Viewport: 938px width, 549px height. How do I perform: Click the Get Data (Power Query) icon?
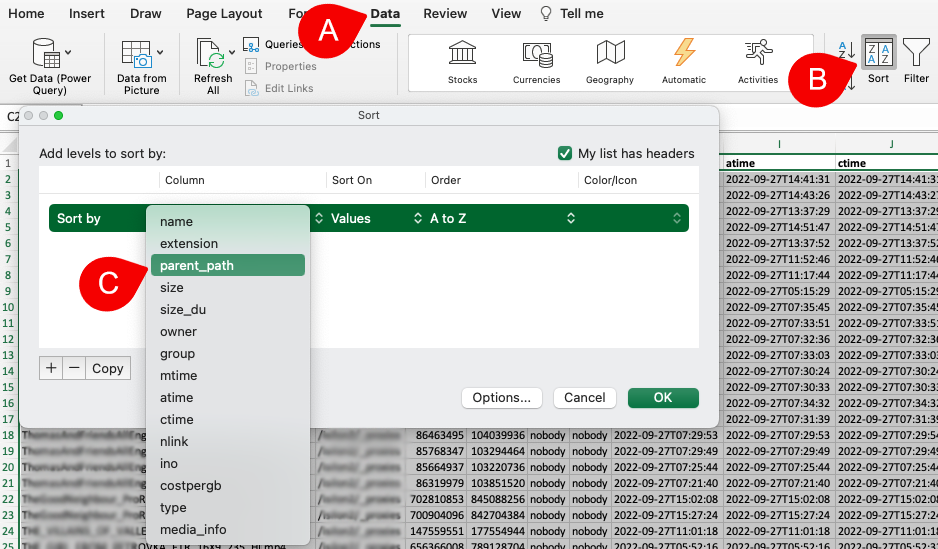(x=44, y=53)
